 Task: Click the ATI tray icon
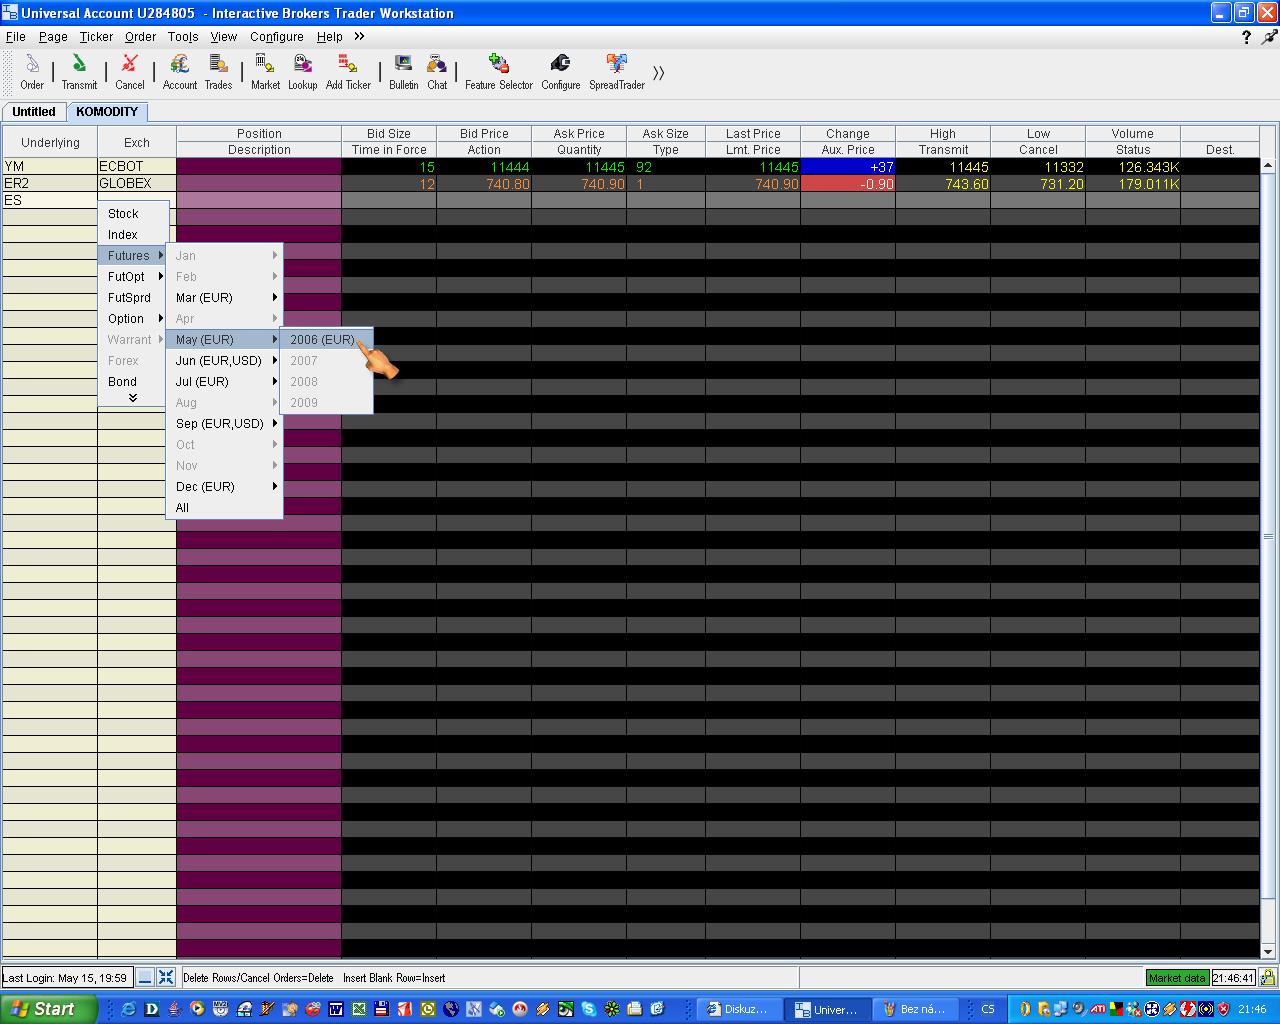pyautogui.click(x=1098, y=1009)
